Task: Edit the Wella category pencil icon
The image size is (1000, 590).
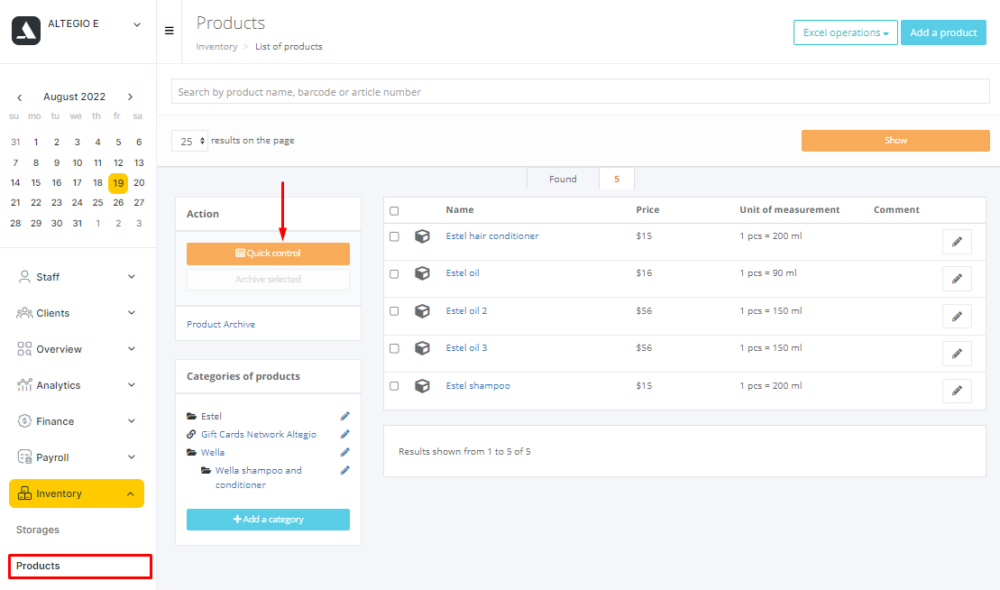Action: point(345,452)
